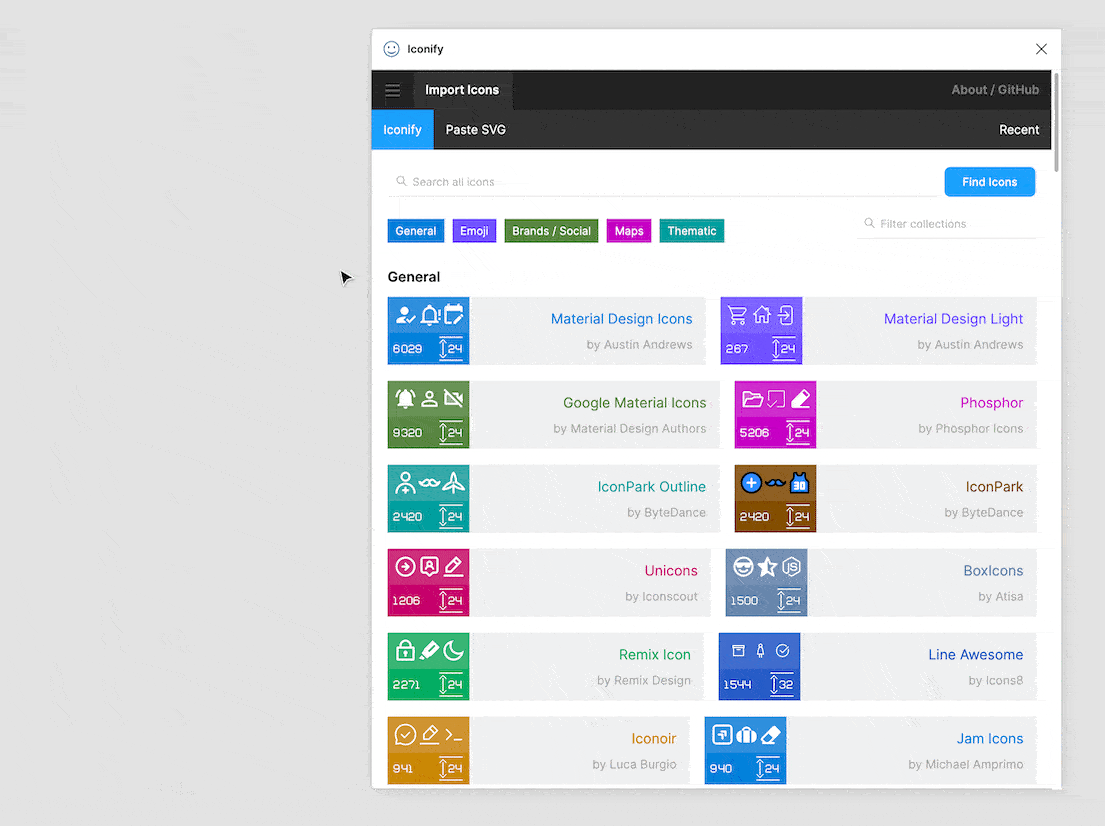Screen dimensions: 1105x826
Task: Toggle the Maps category filter
Action: point(628,230)
